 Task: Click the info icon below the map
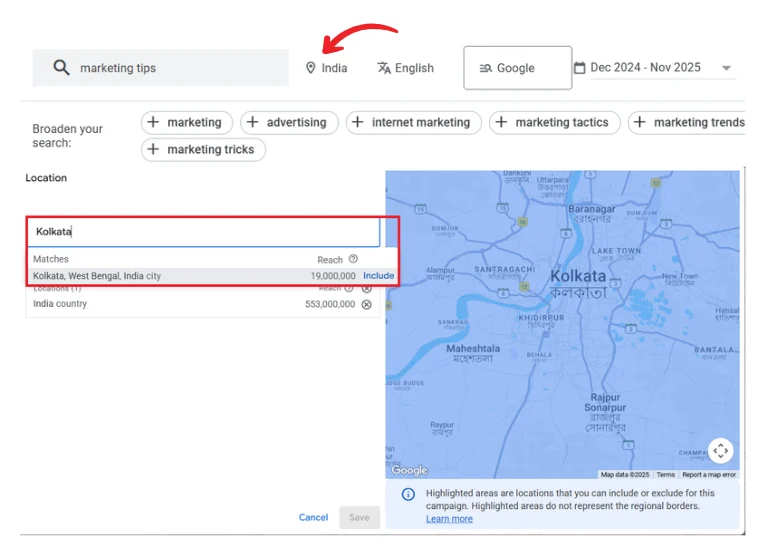tap(408, 494)
